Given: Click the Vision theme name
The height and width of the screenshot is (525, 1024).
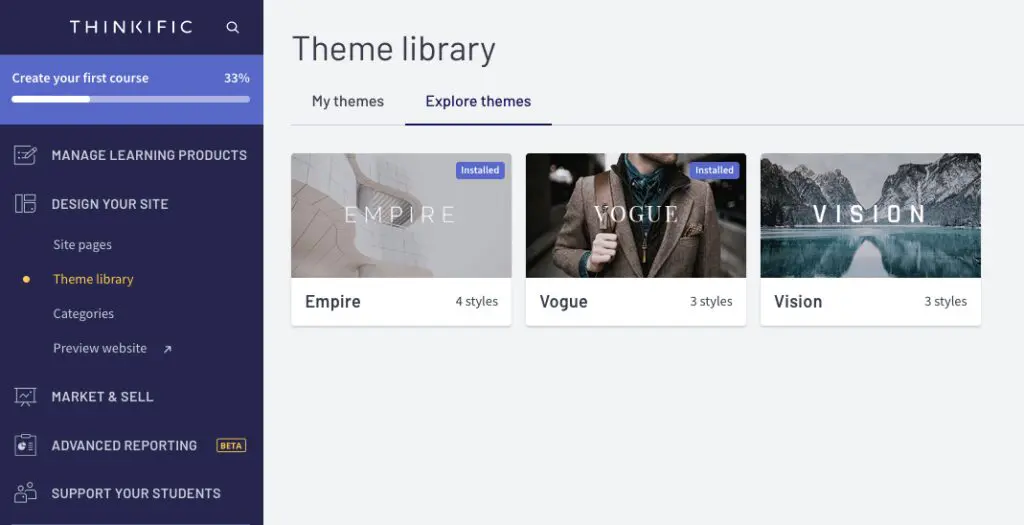Looking at the screenshot, I should point(798,302).
